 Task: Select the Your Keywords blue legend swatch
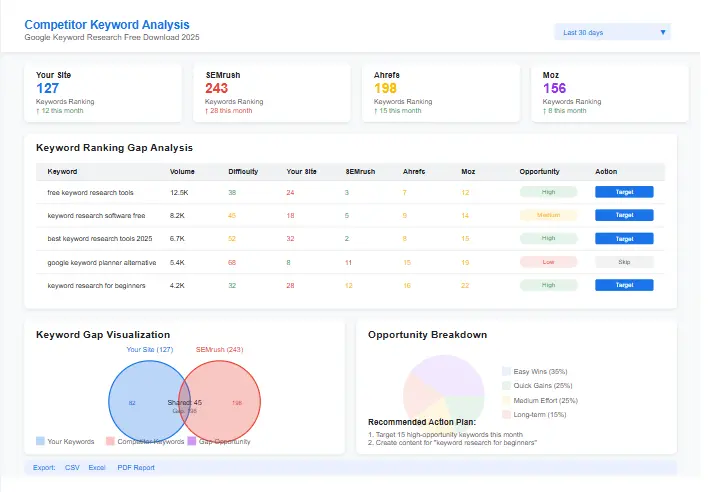coord(40,441)
